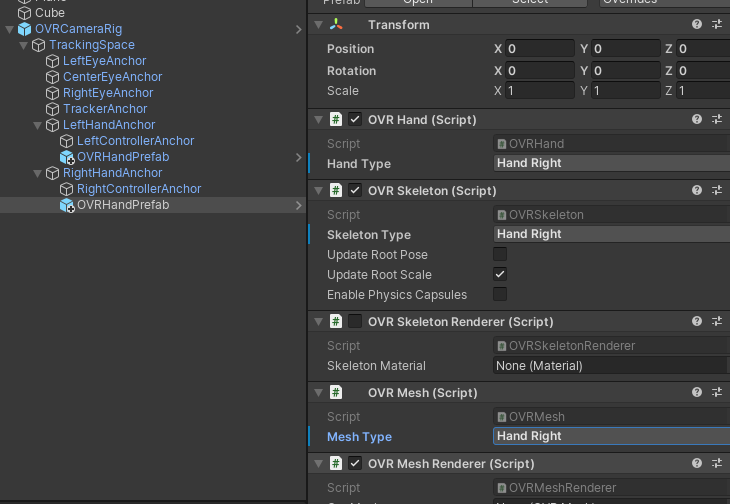This screenshot has width=730, height=504.
Task: Click the Cube object icon
Action: pos(24,13)
